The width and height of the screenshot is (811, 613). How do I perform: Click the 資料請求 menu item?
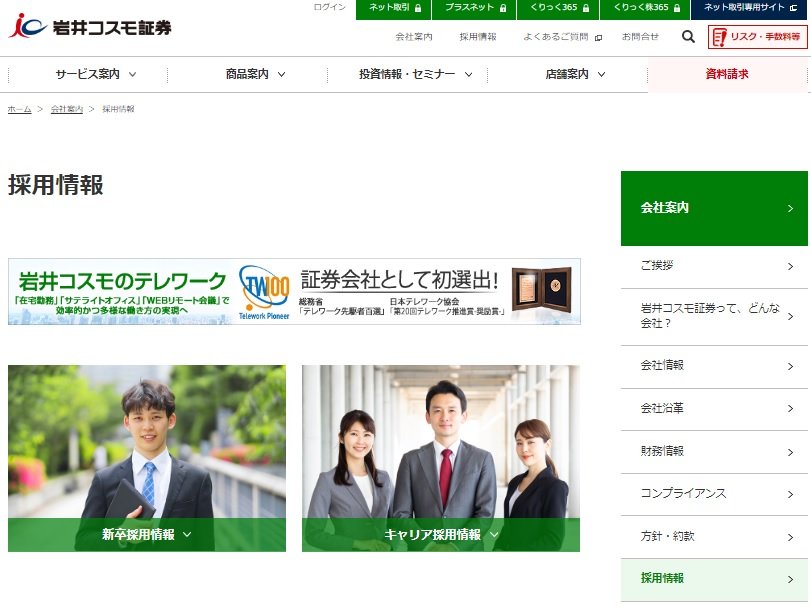pos(727,74)
